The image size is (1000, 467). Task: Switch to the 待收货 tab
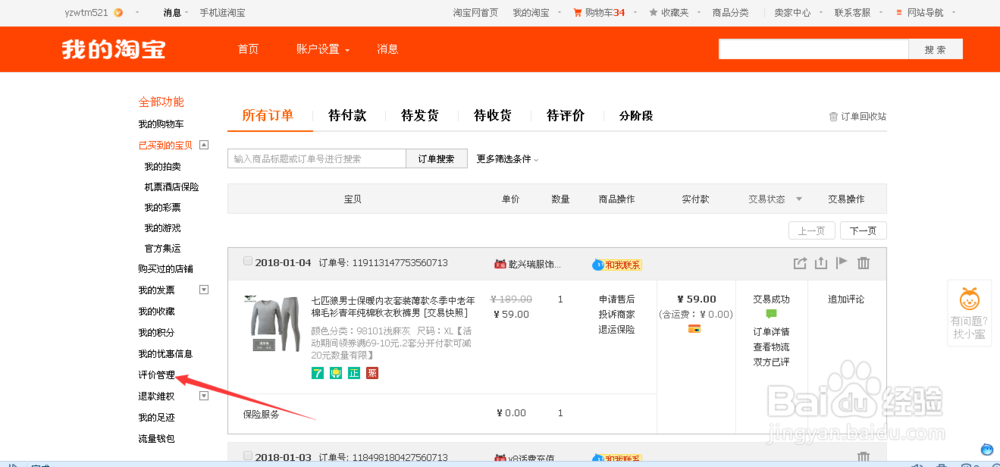tap(493, 116)
